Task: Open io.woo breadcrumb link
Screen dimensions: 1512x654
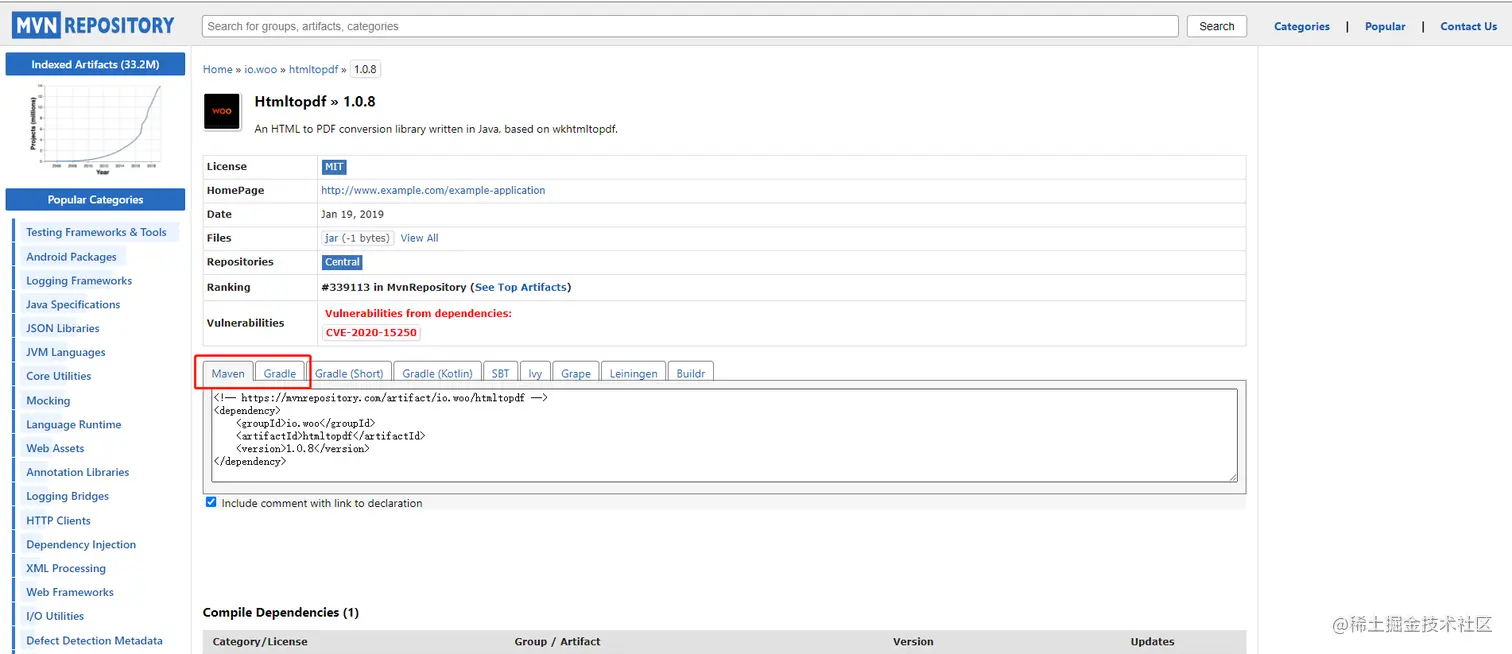Action: point(261,69)
